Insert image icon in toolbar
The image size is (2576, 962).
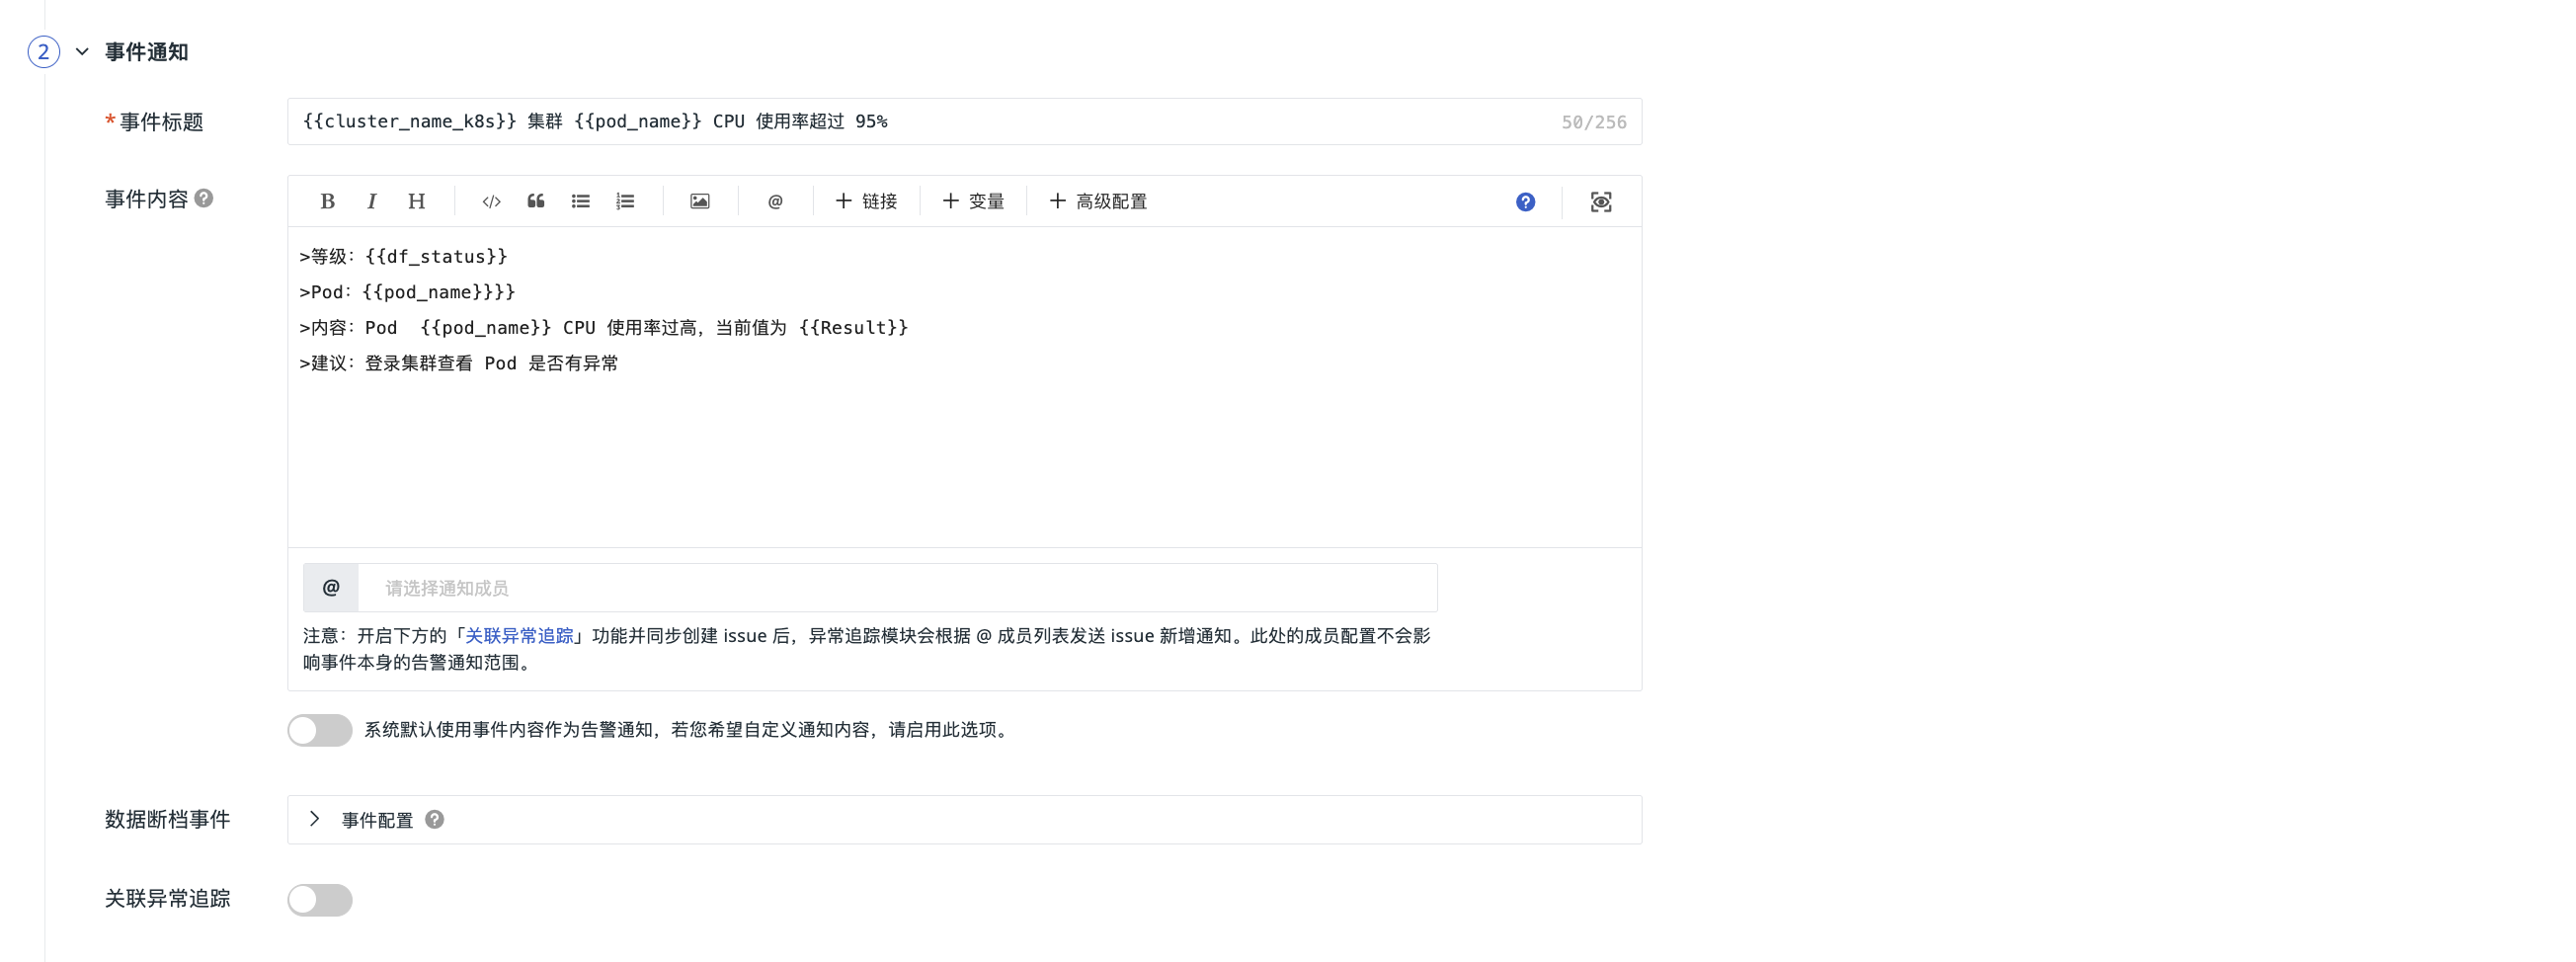click(x=700, y=201)
